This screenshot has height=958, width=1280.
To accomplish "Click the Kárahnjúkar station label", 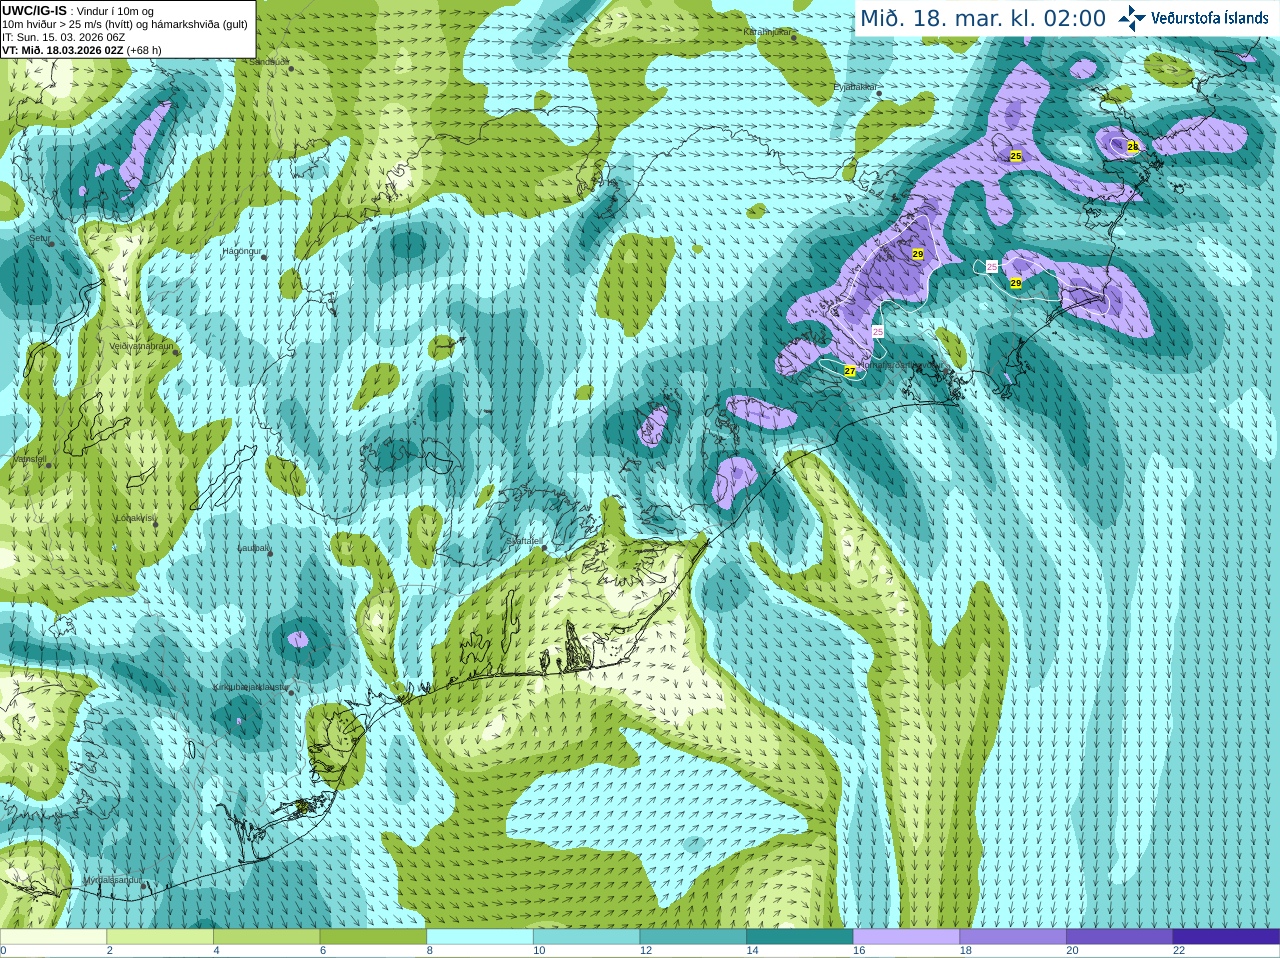I will tap(767, 32).
